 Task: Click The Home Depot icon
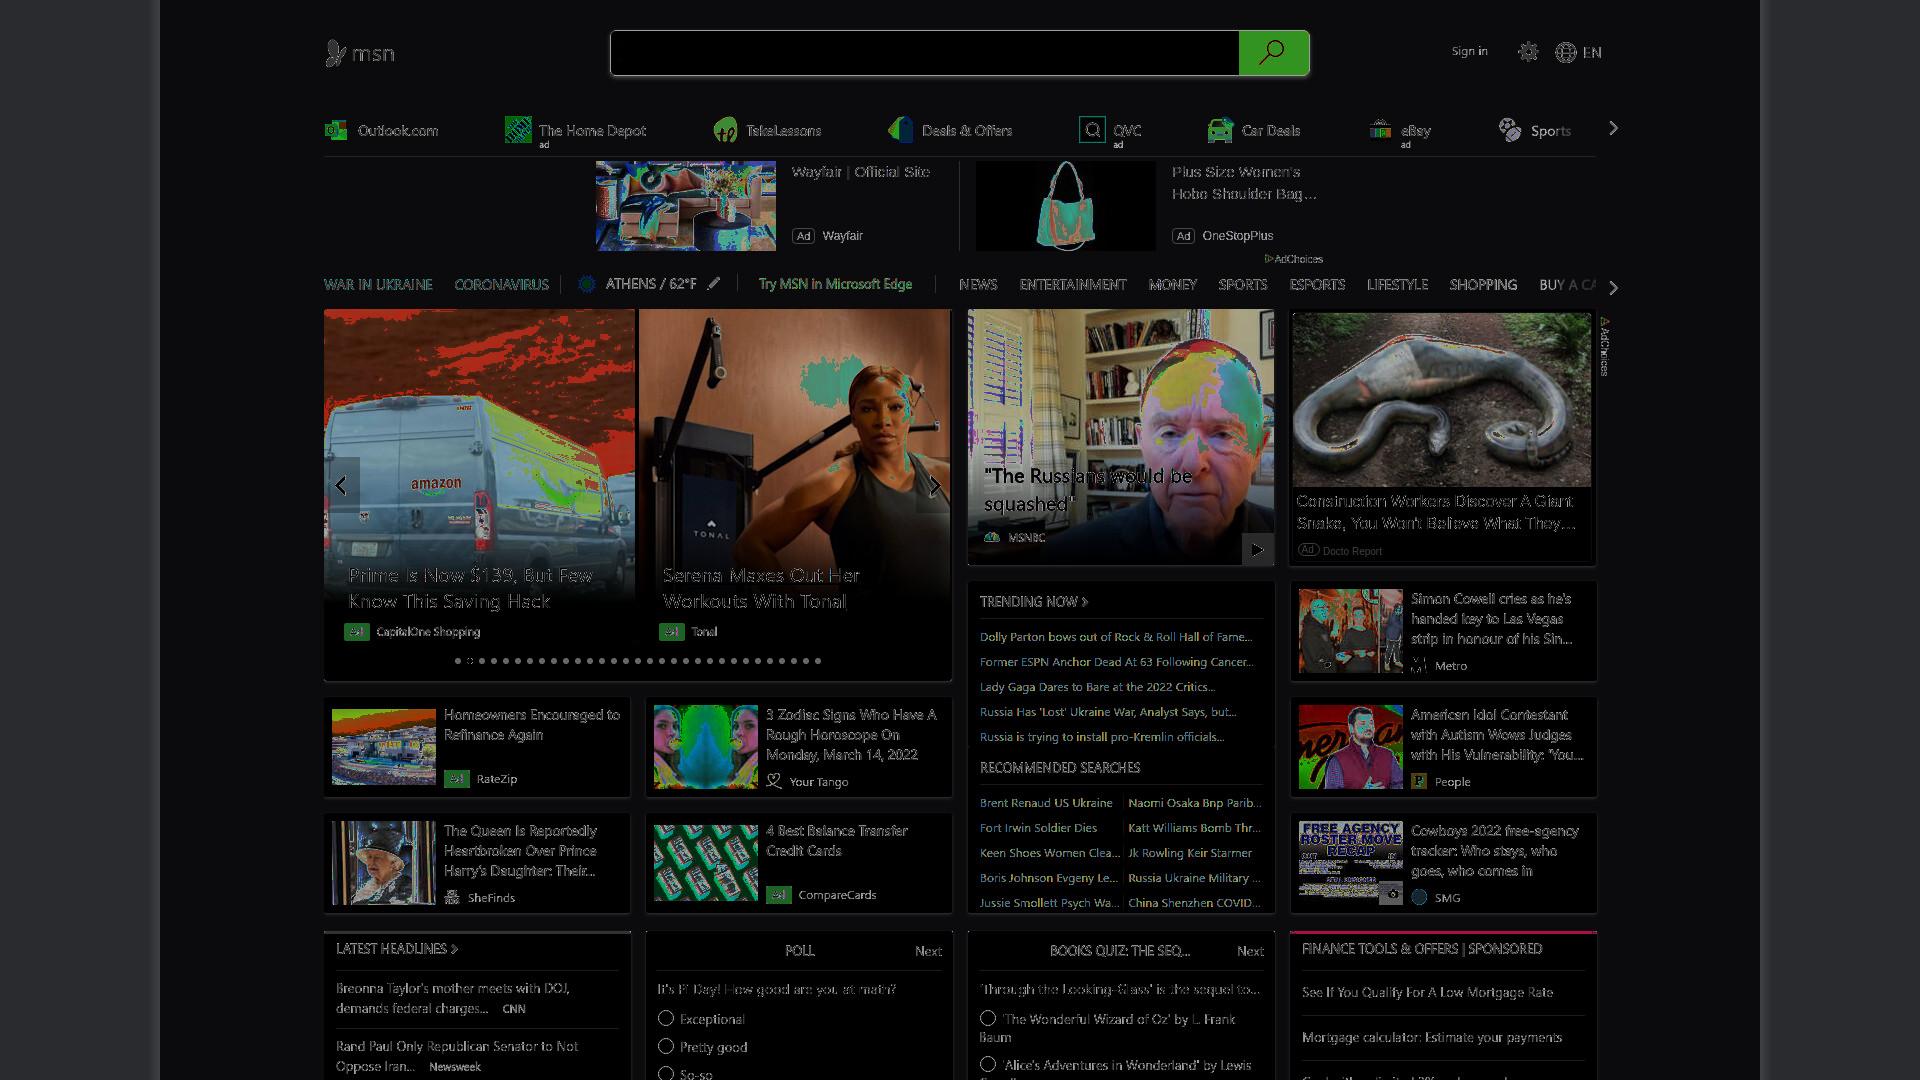518,130
